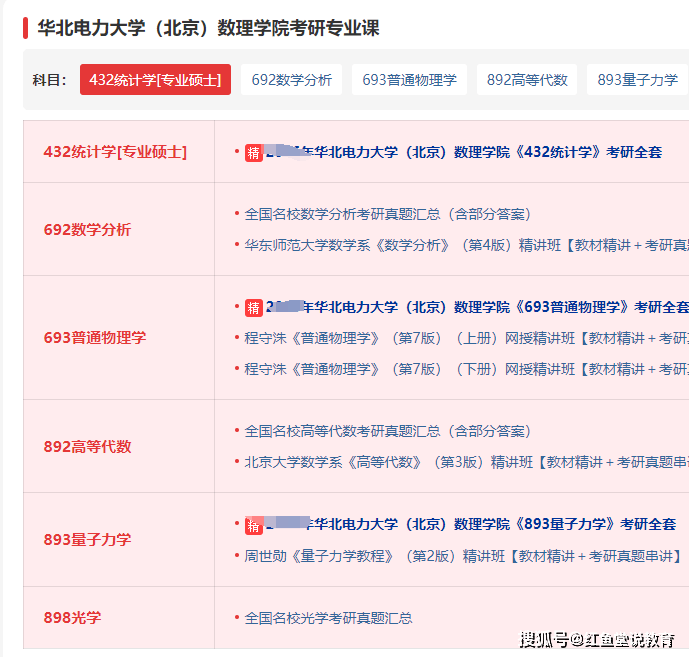Switch to the 692数学分析 subject tab
The width and height of the screenshot is (689, 657).
pos(291,80)
